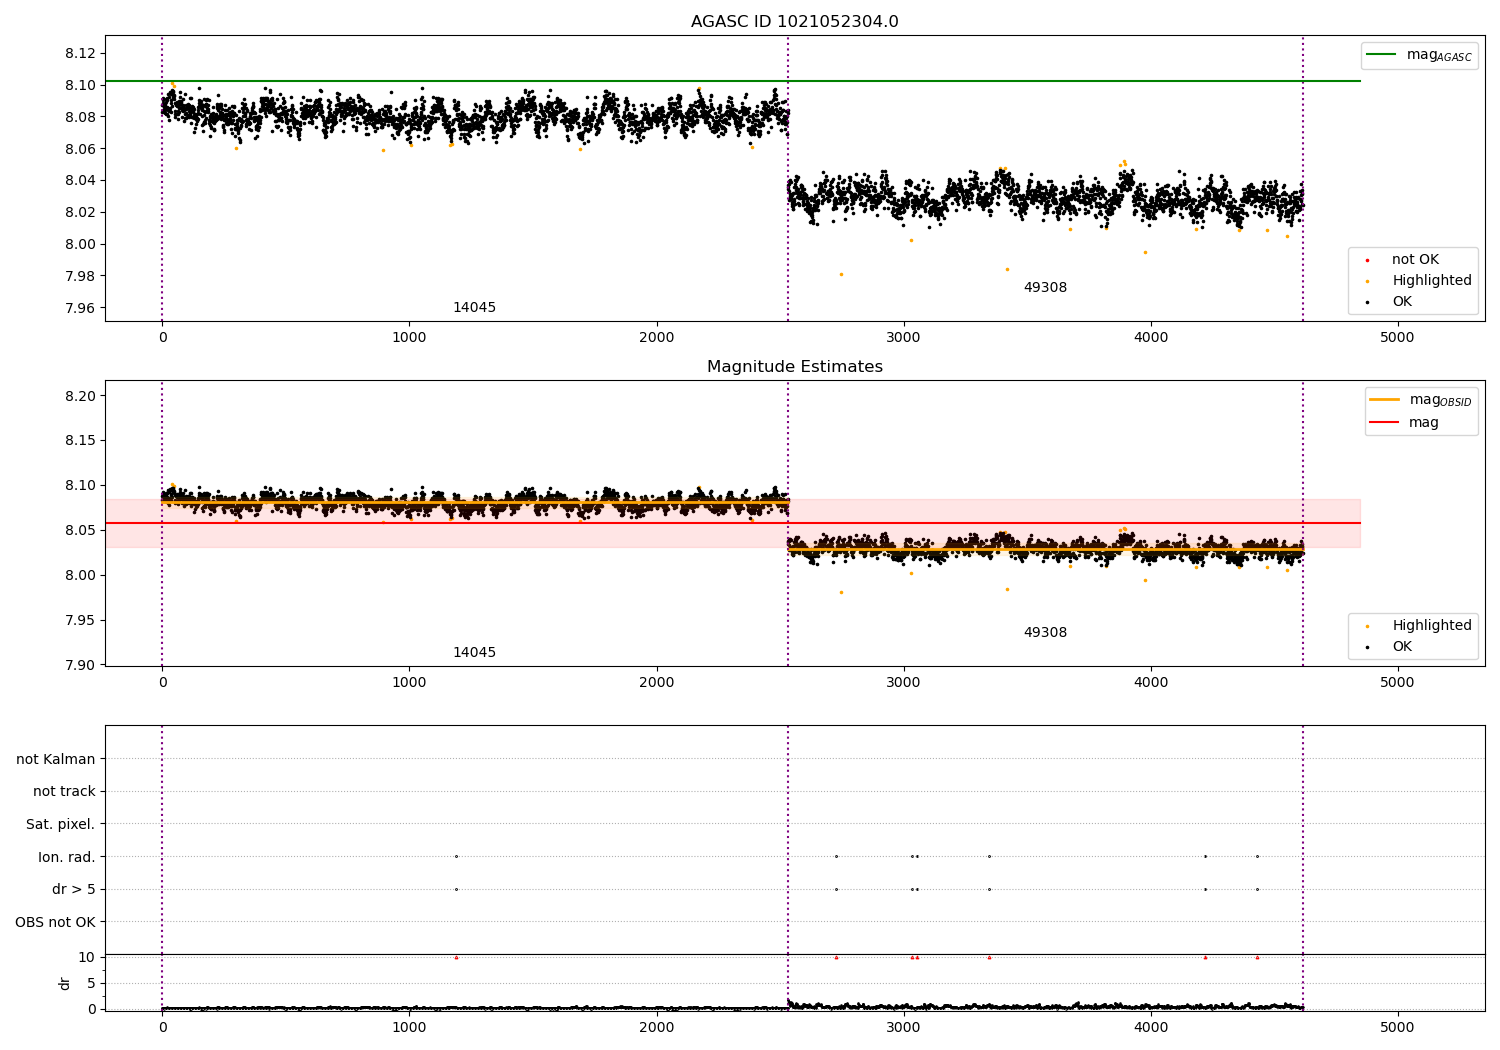Click the 7.96 y-axis tick label

pyautogui.click(x=79, y=308)
